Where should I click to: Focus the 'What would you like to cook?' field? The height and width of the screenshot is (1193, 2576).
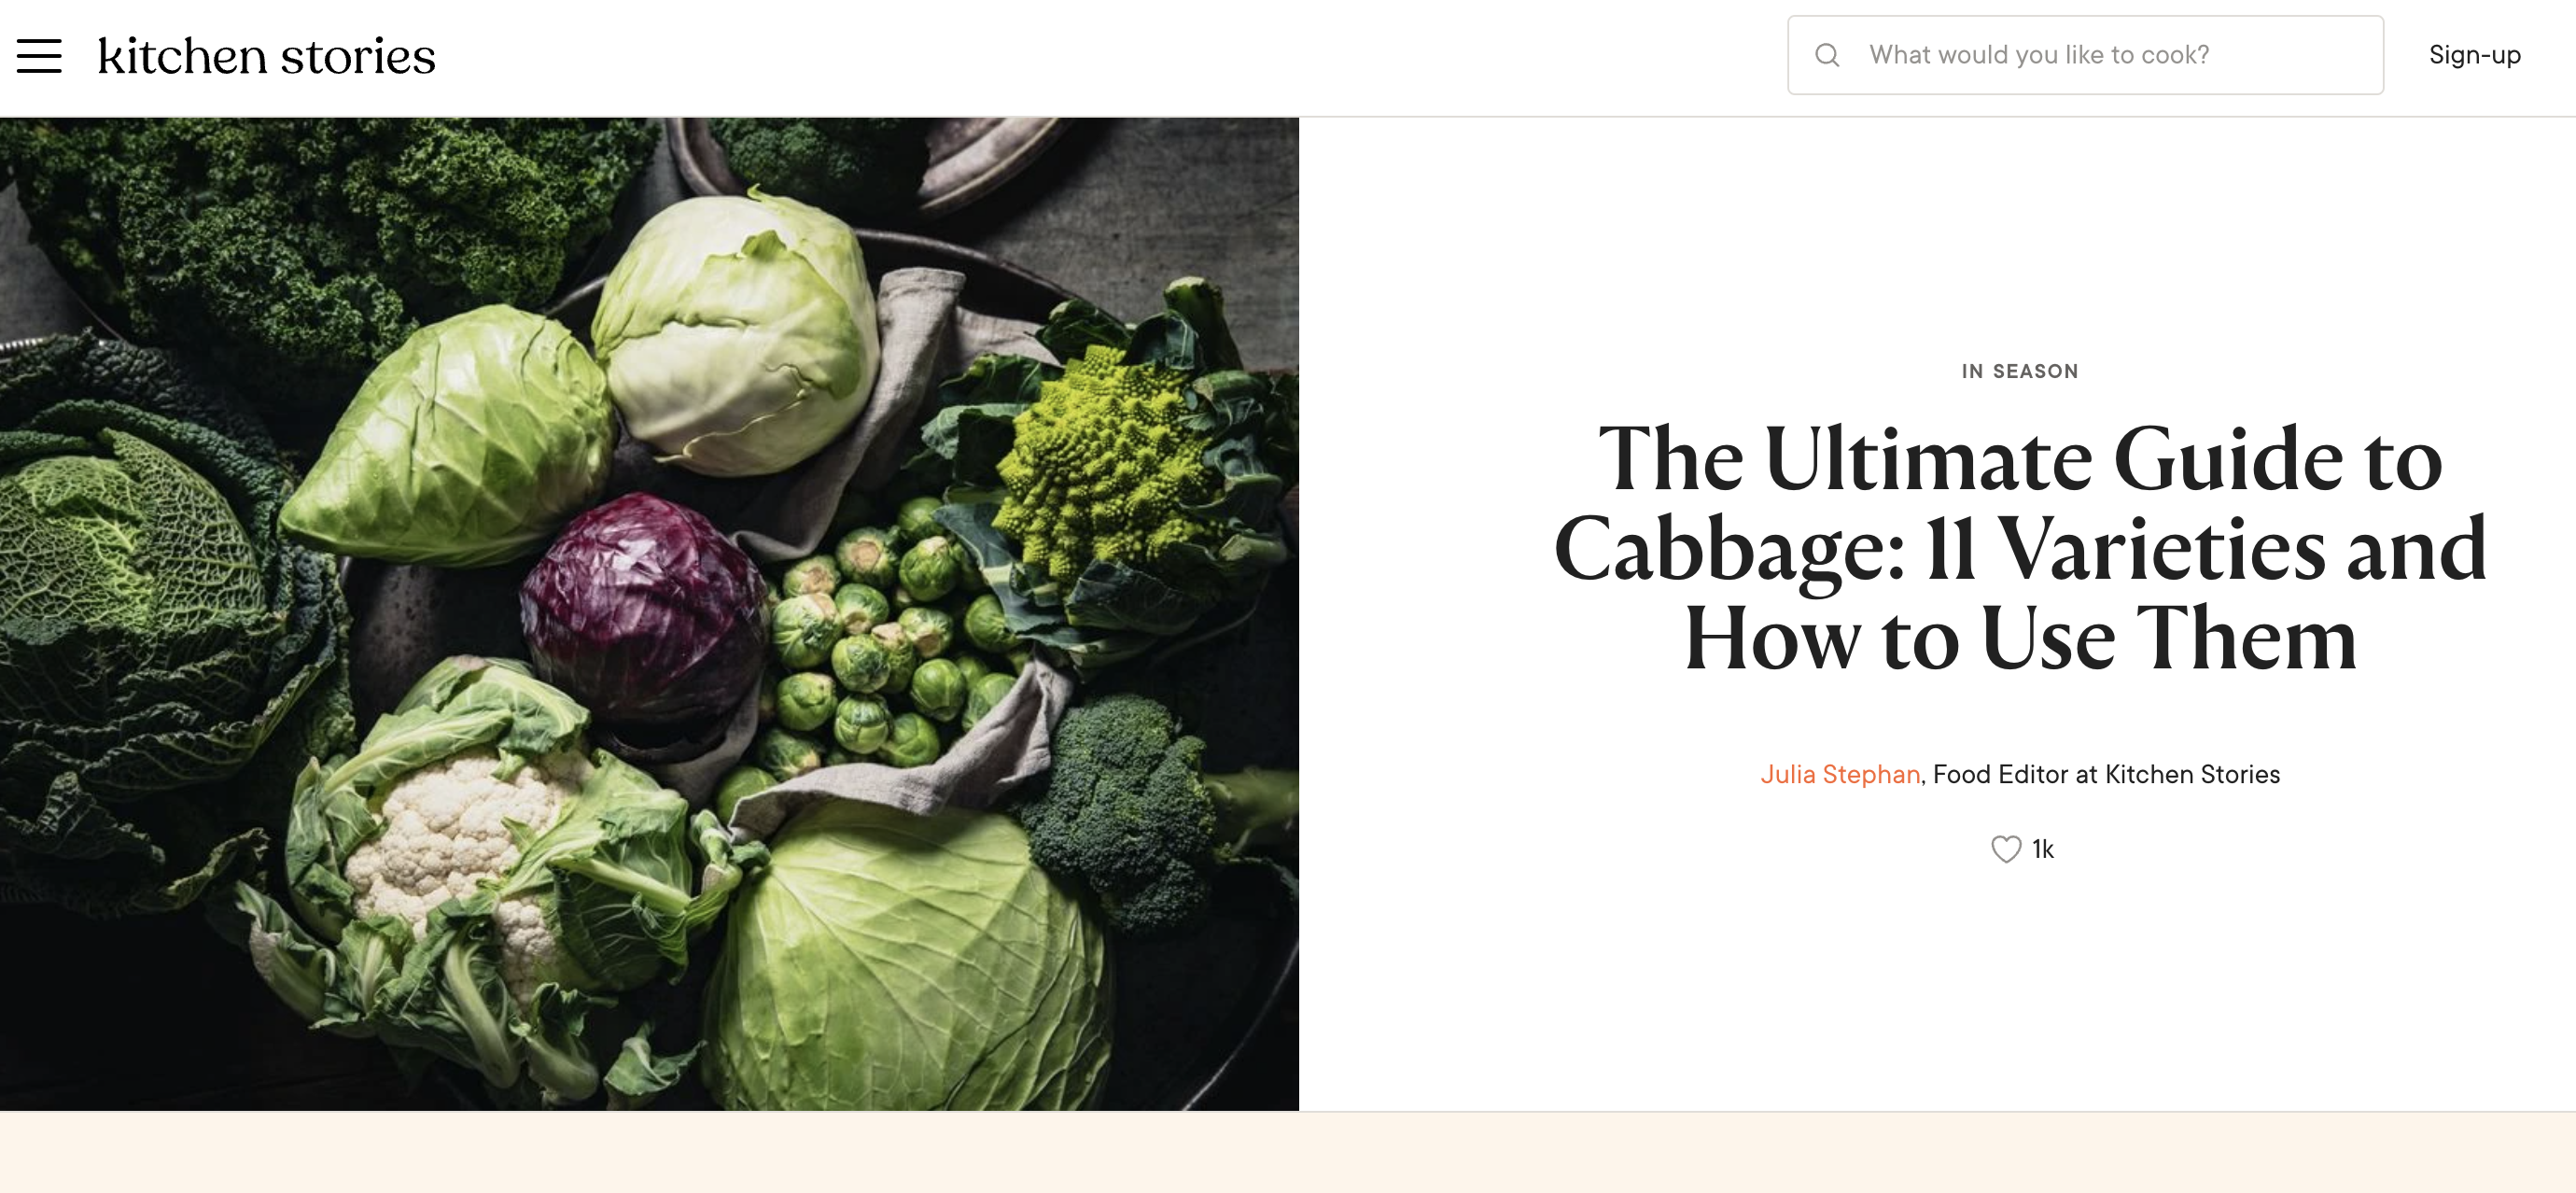coord(2085,55)
